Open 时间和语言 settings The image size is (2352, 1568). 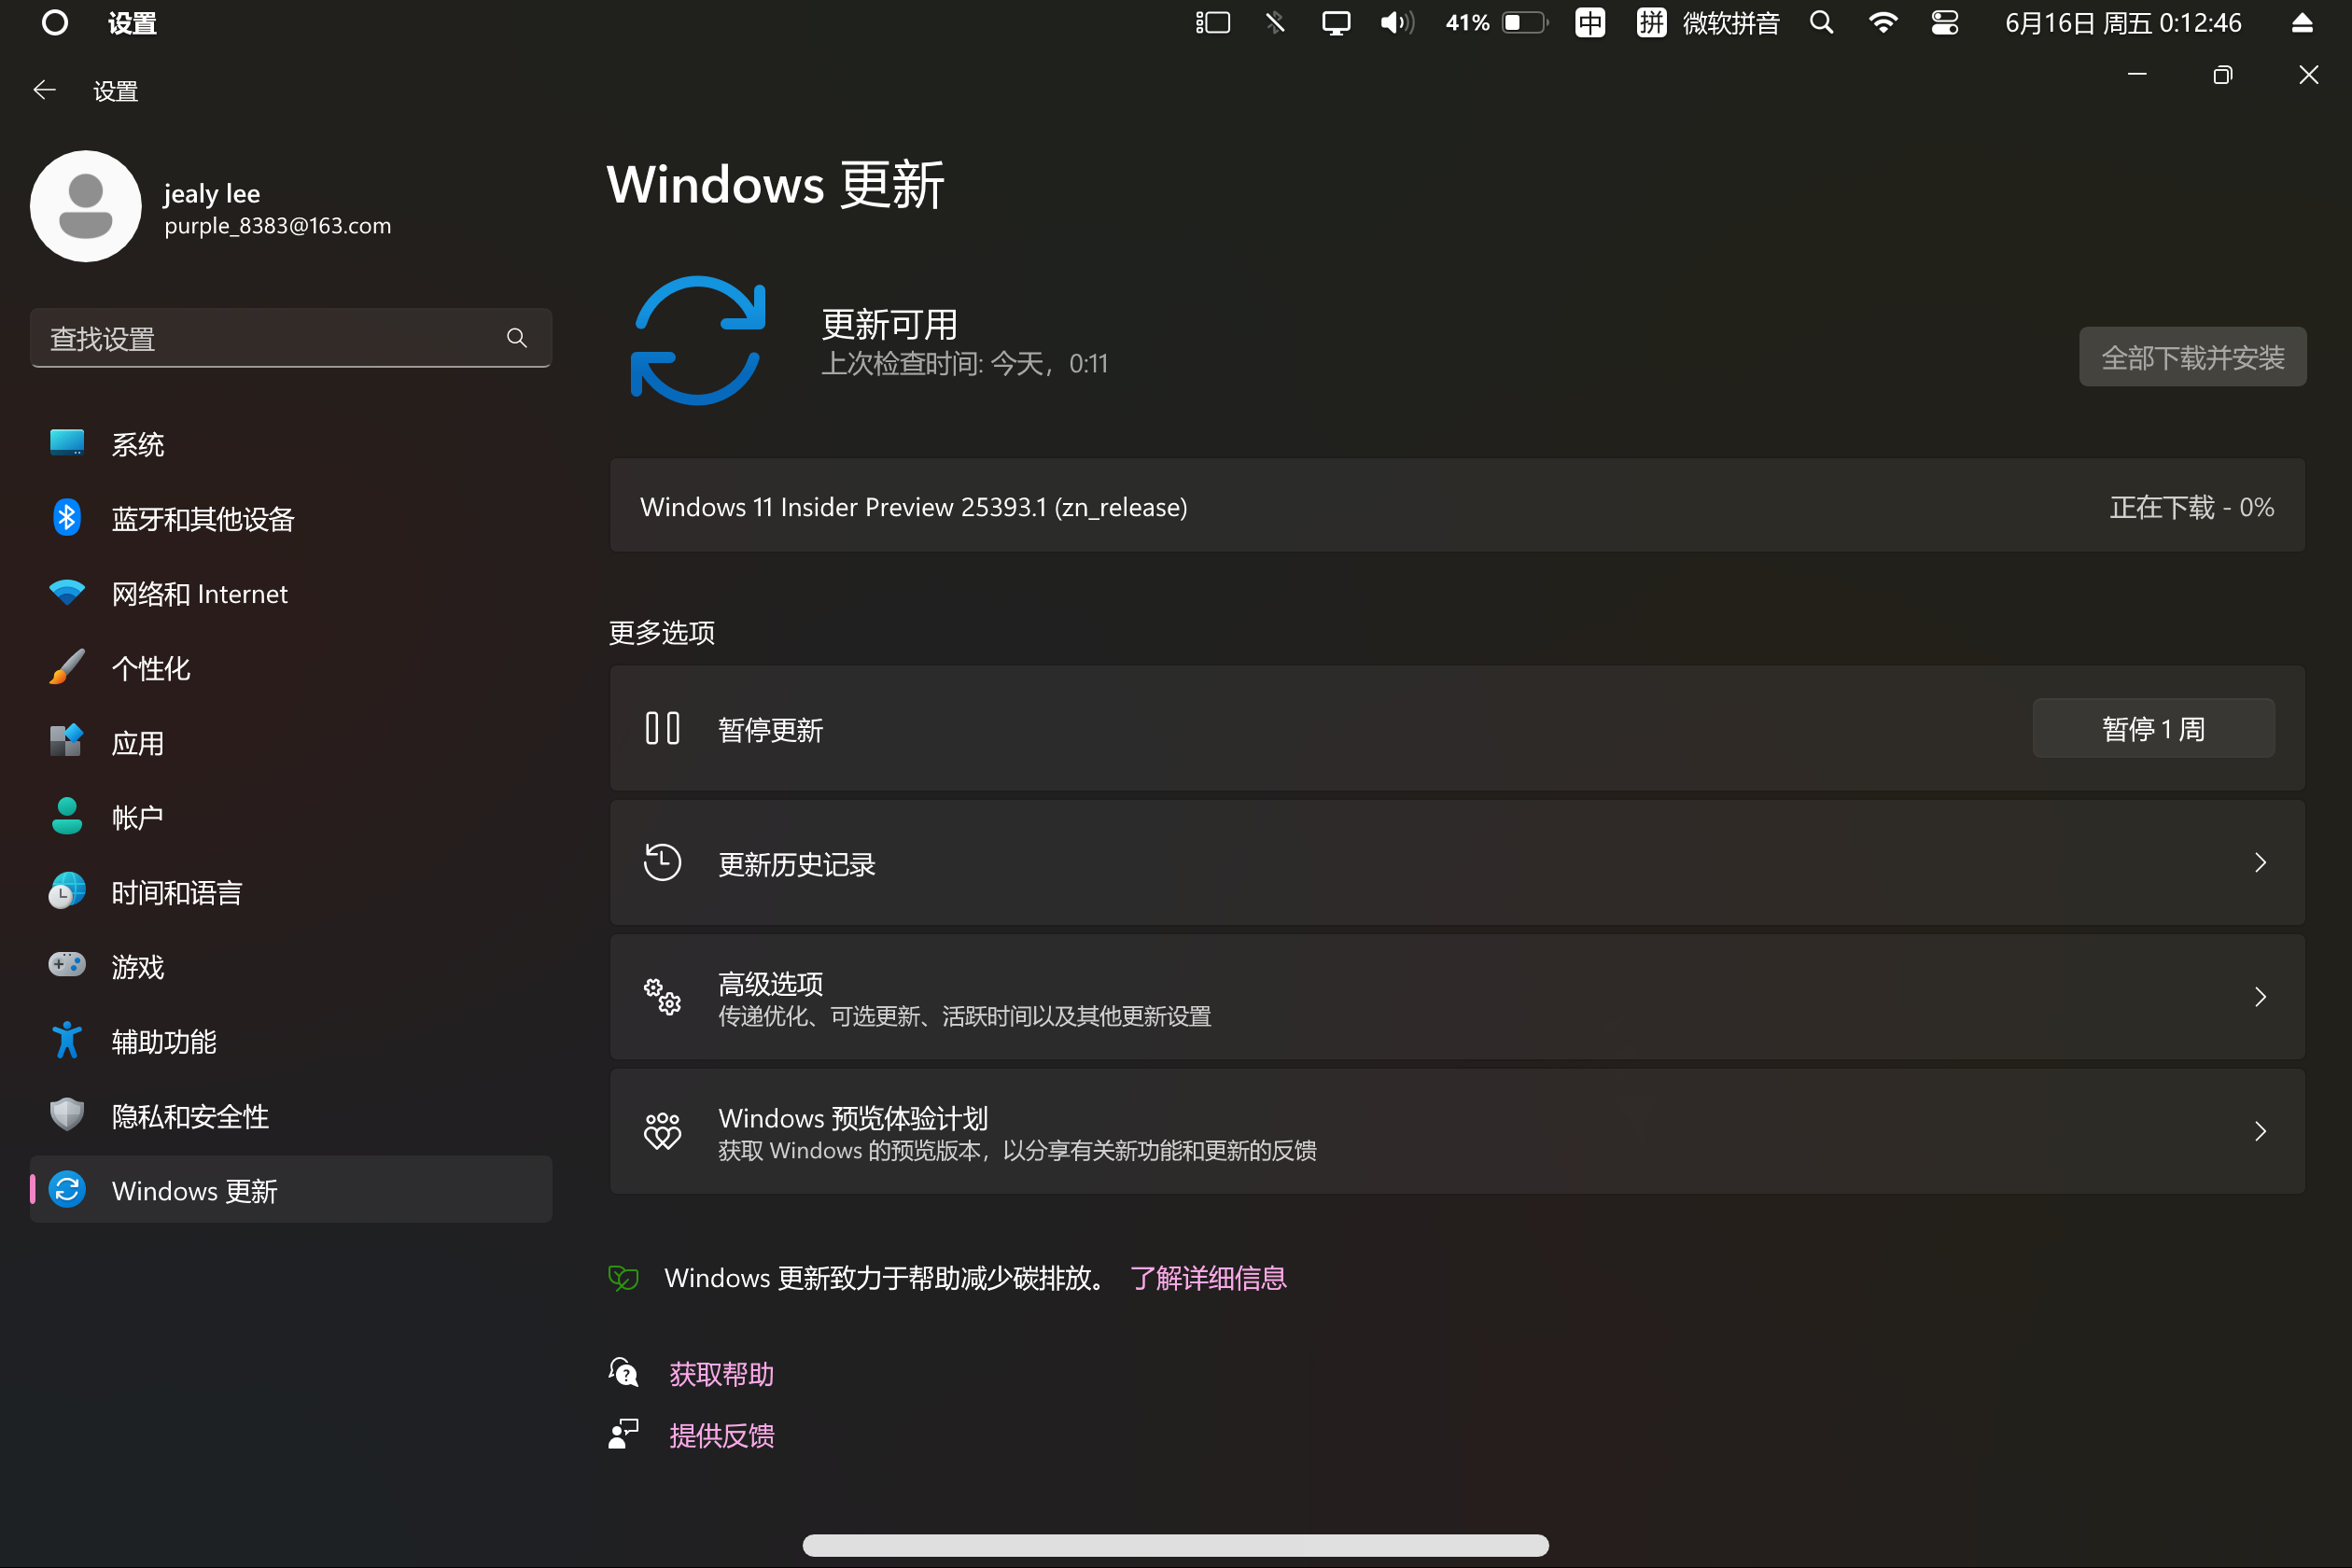(x=291, y=892)
